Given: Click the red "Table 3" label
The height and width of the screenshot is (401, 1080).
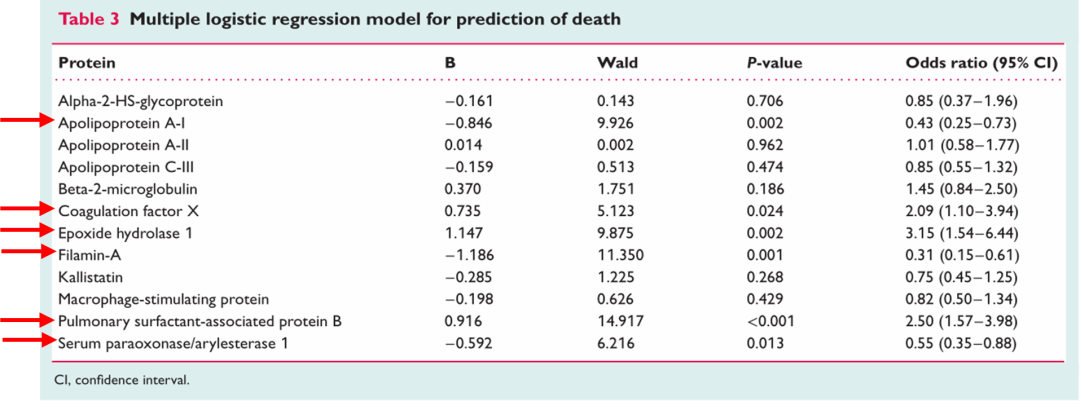Looking at the screenshot, I should coord(90,19).
